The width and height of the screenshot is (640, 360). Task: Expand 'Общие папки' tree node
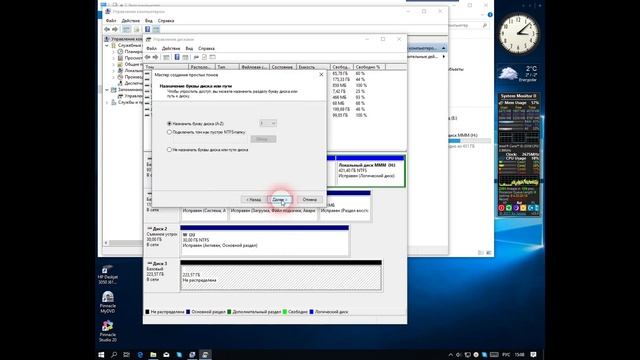pyautogui.click(x=114, y=64)
